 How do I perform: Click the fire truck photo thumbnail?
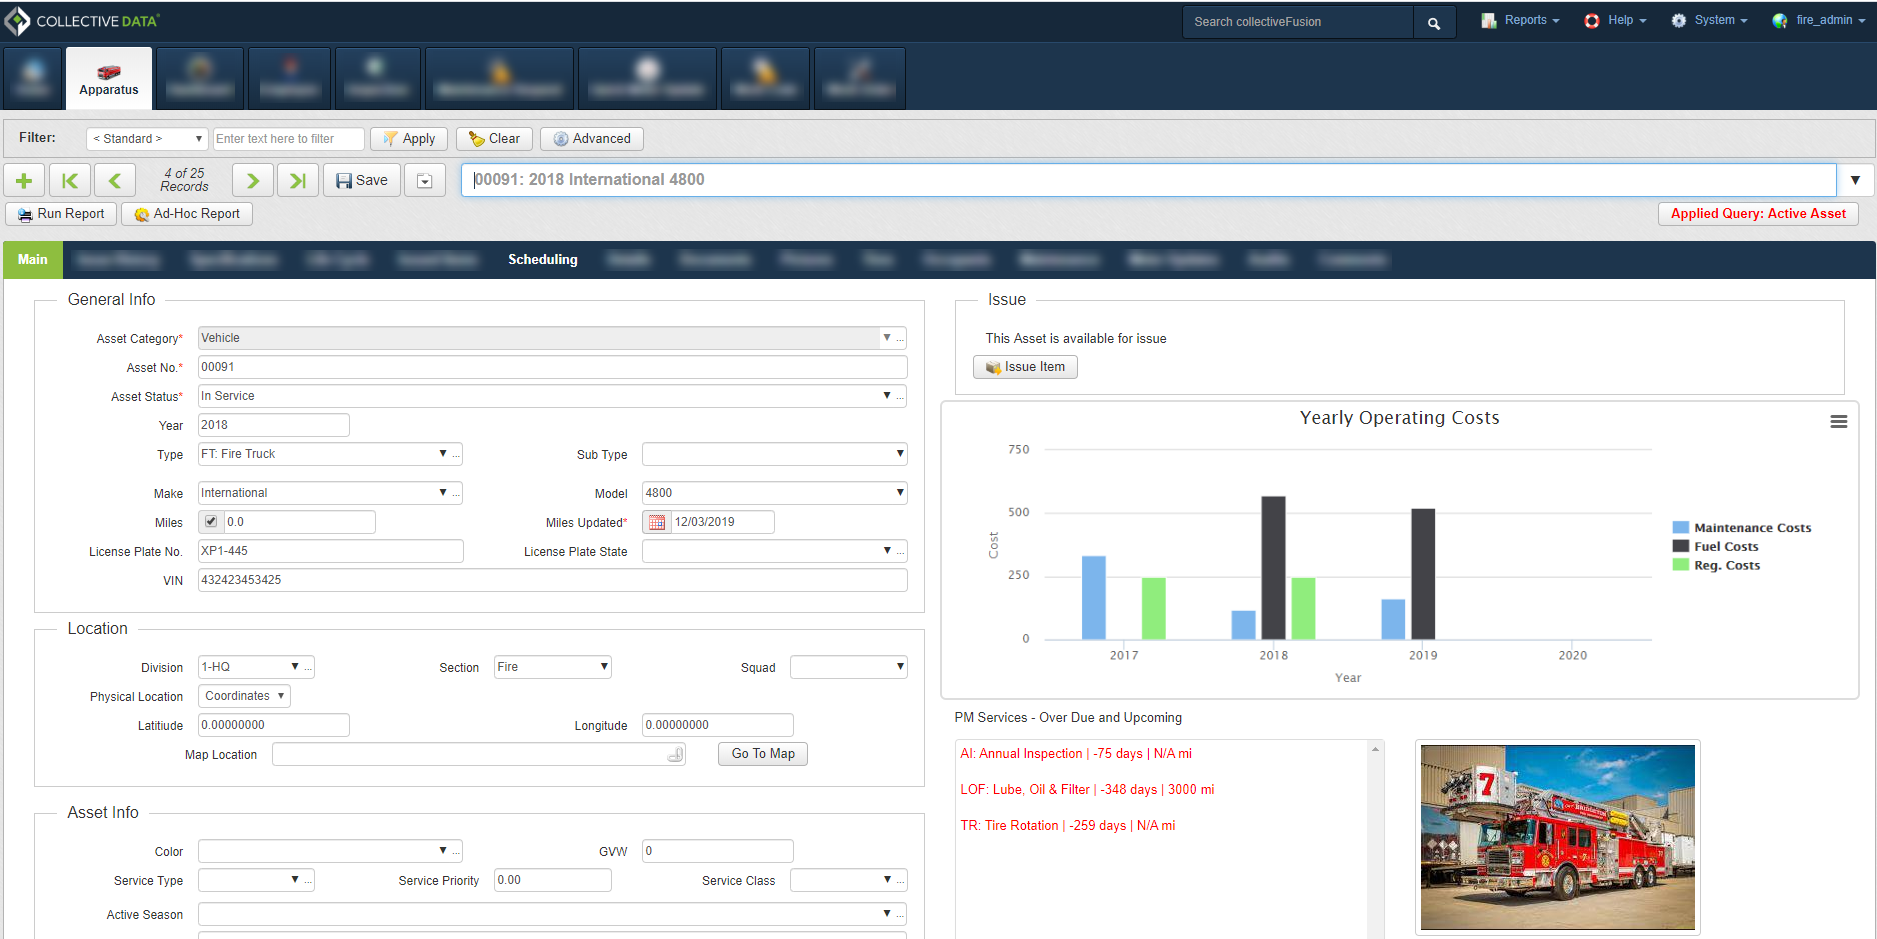[x=1557, y=837]
